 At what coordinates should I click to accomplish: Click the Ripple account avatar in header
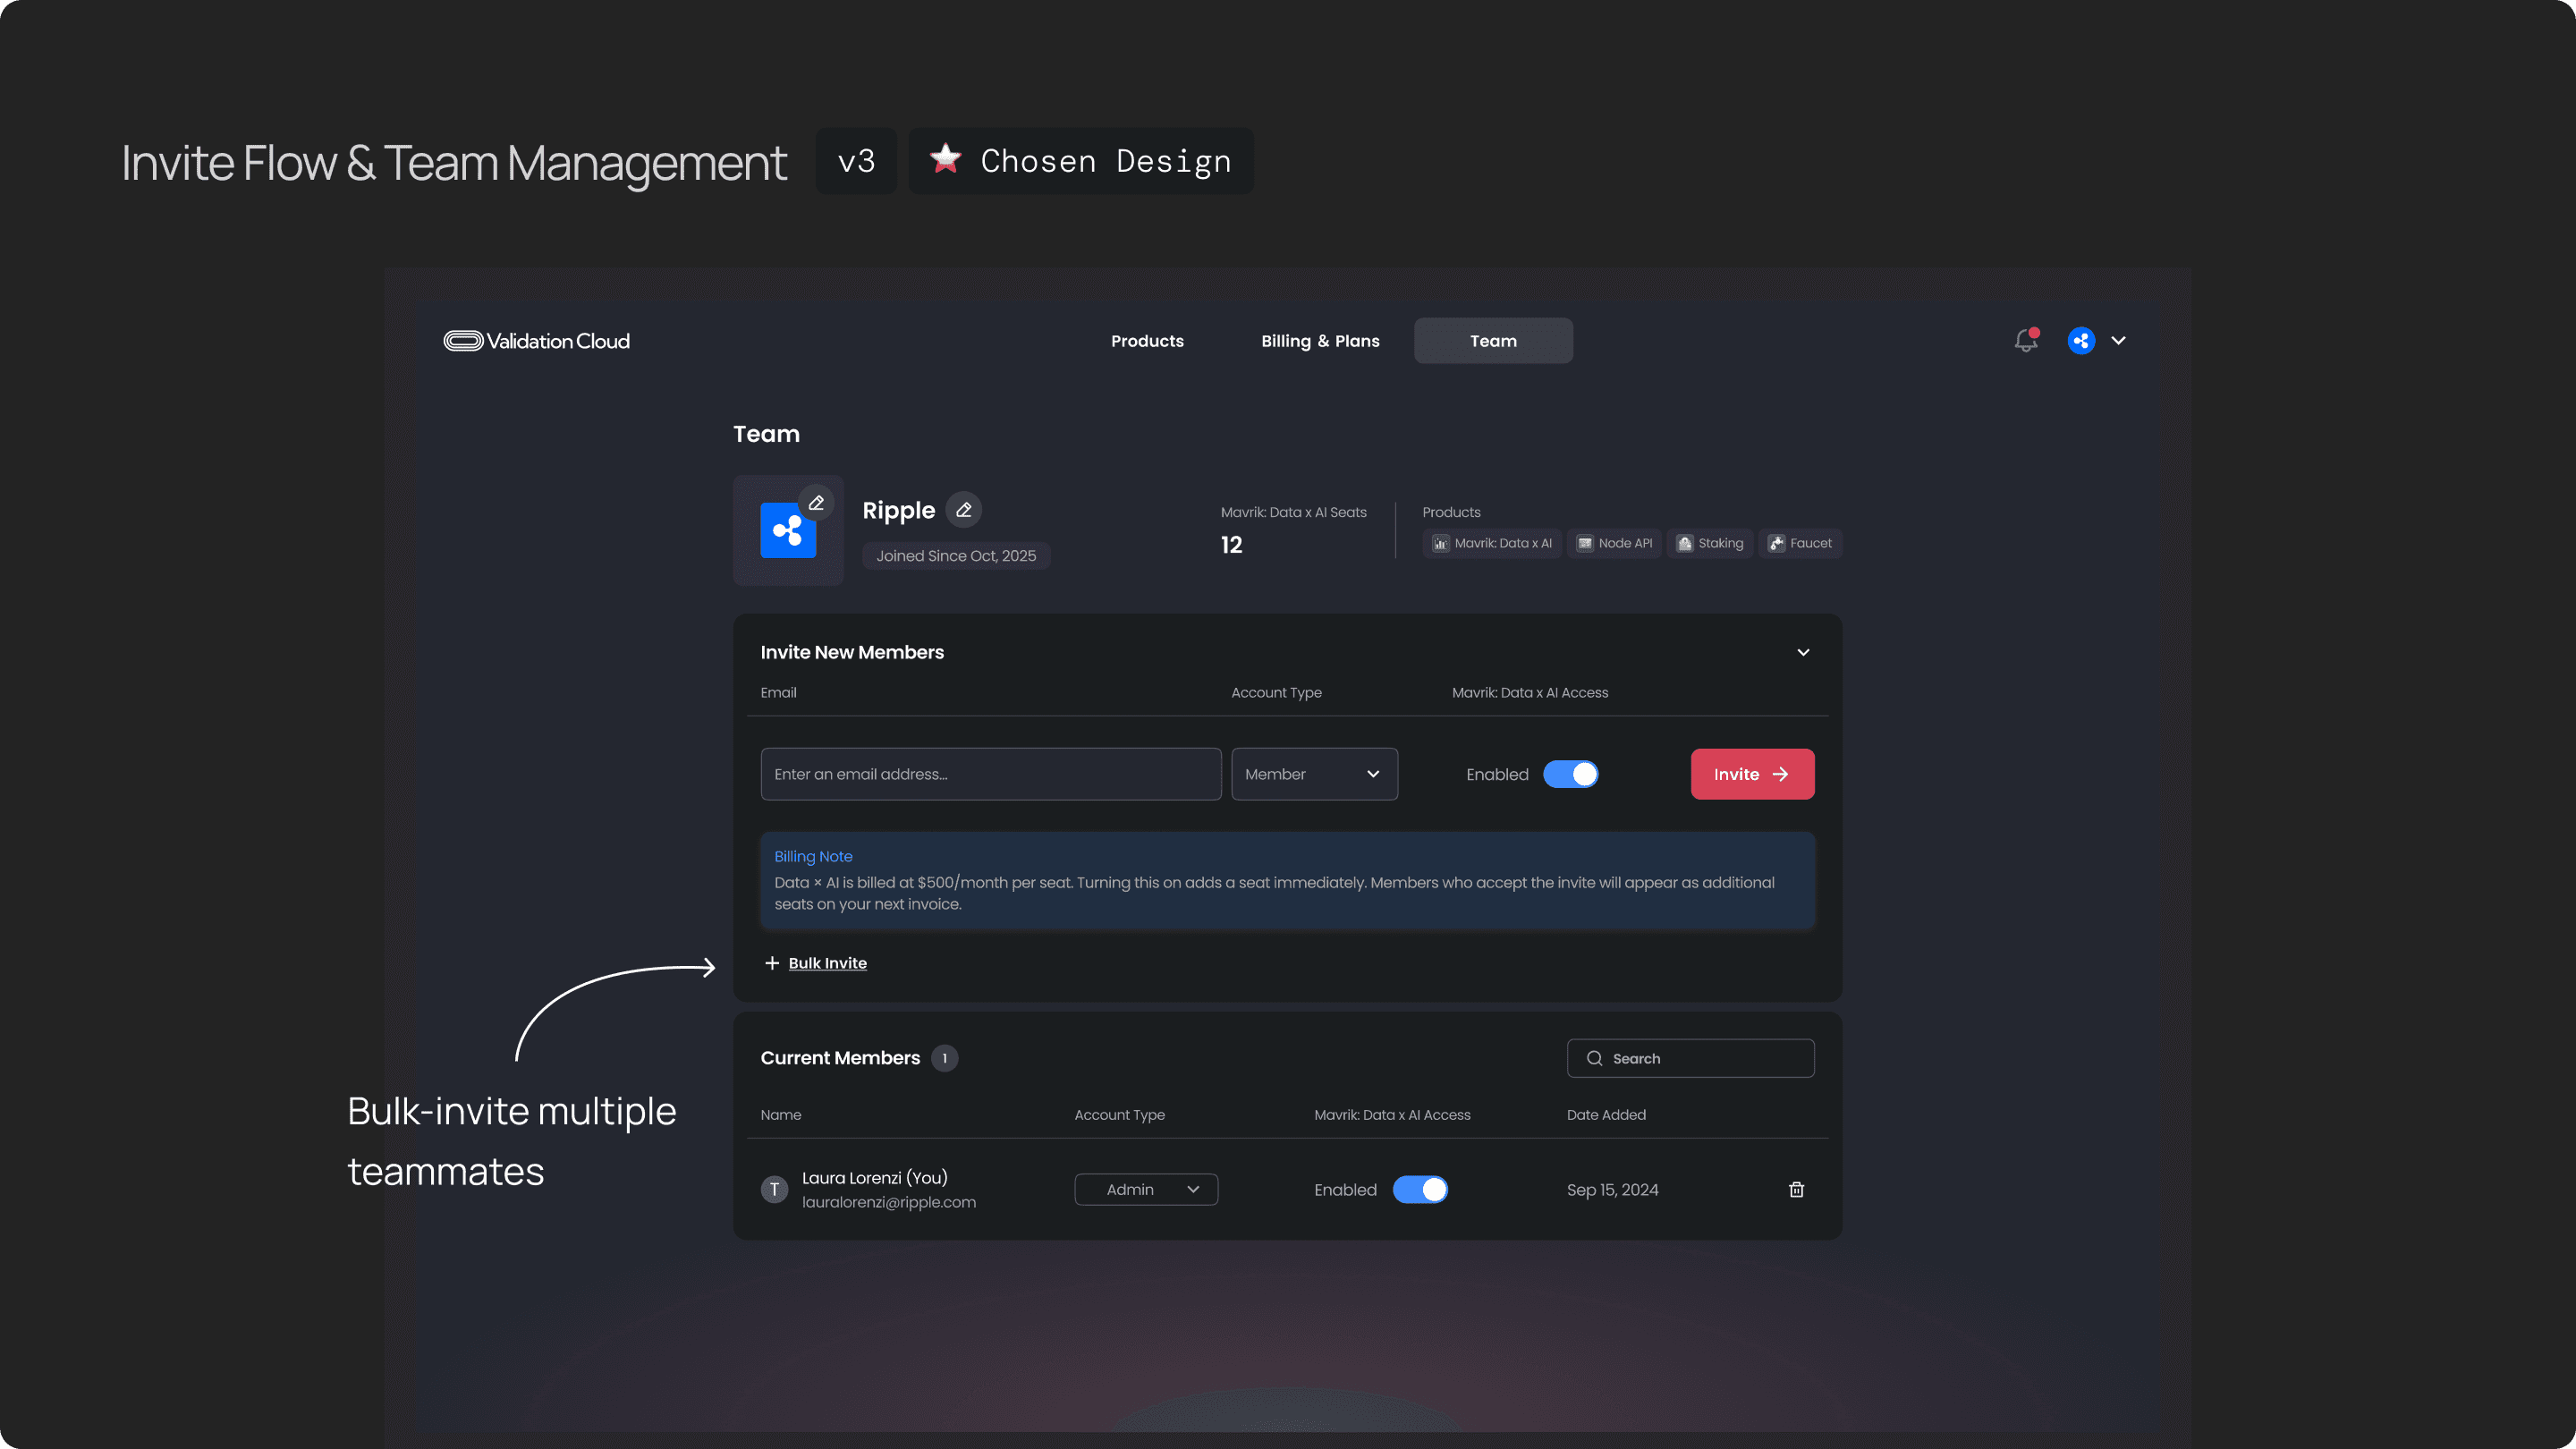2081,341
